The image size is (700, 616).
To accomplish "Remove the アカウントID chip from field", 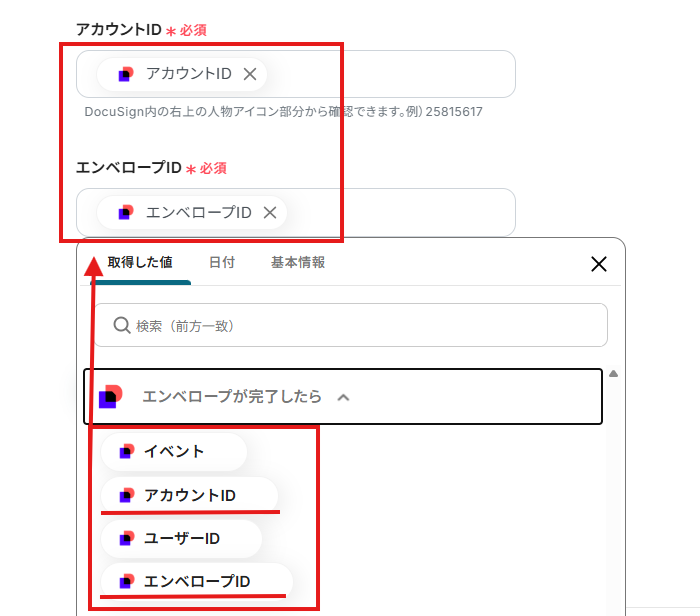I will (250, 74).
